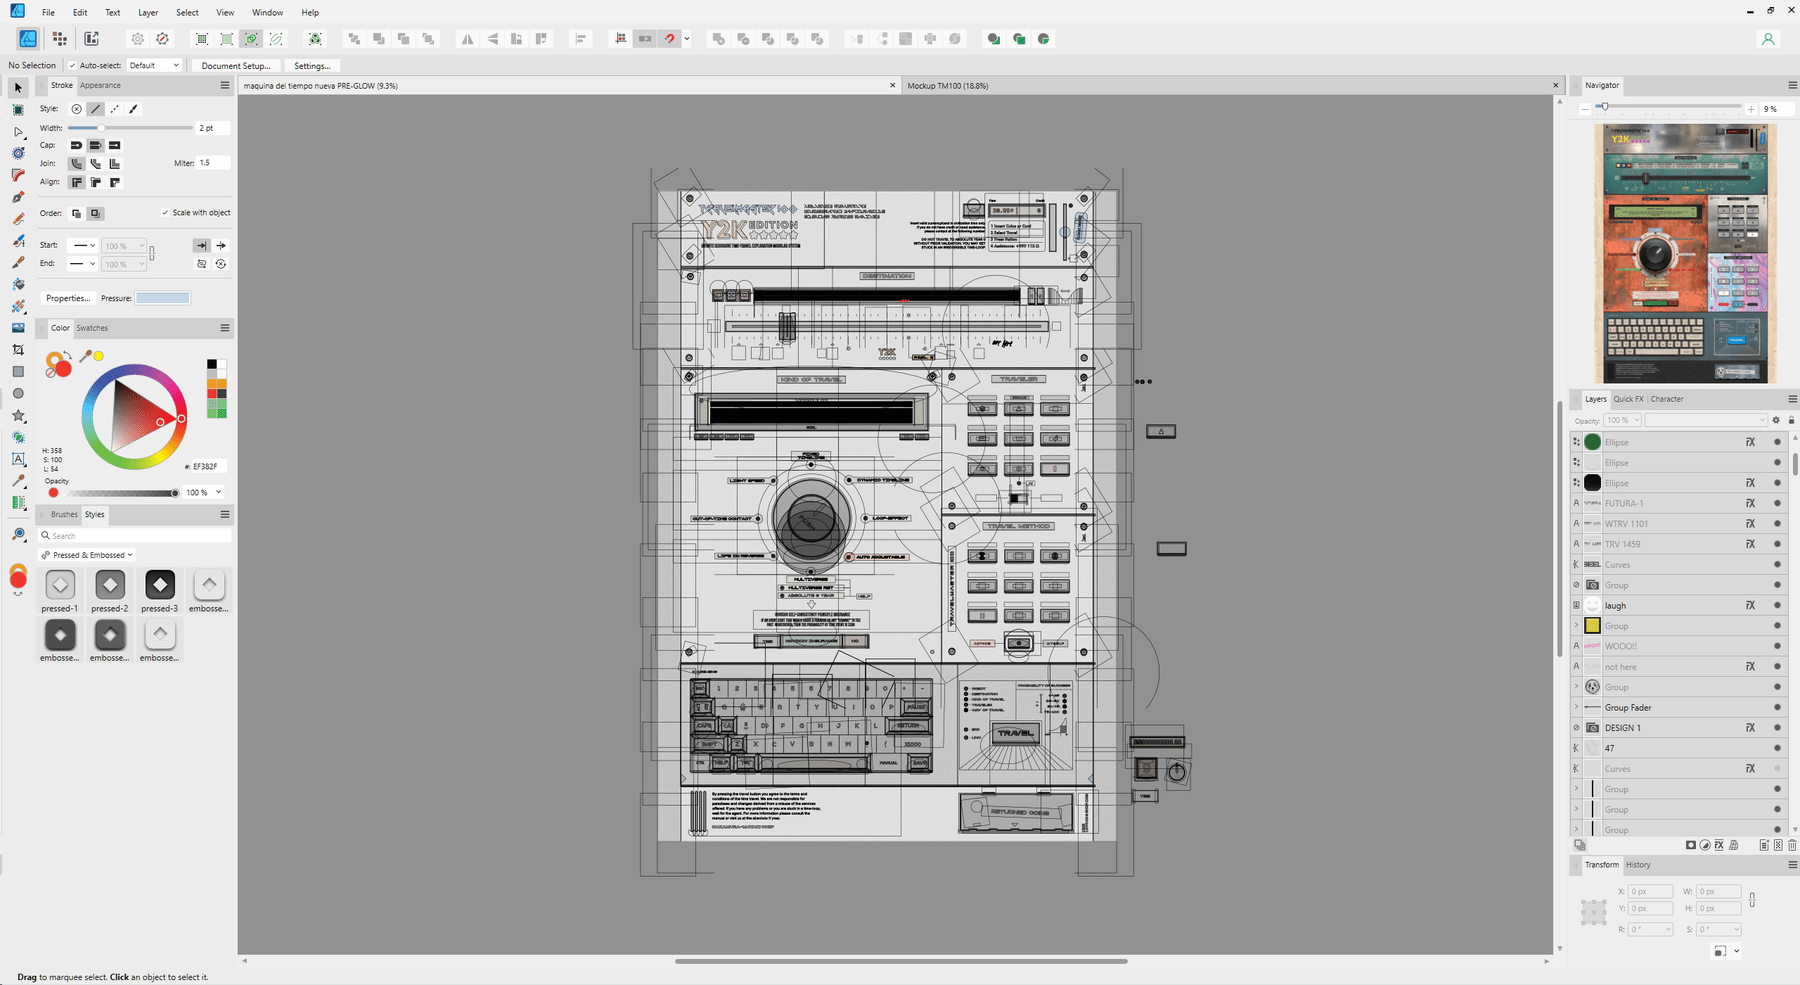Choose the solid line stroke style
Screen dimensions: 1800x985
(95, 109)
